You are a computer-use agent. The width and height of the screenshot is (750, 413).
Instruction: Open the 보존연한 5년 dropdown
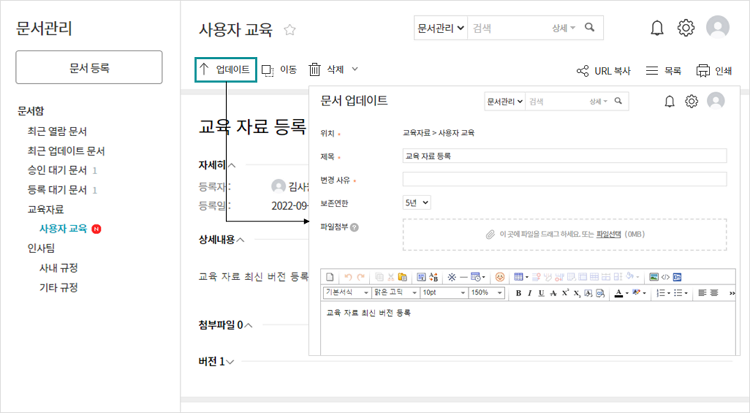tap(416, 202)
